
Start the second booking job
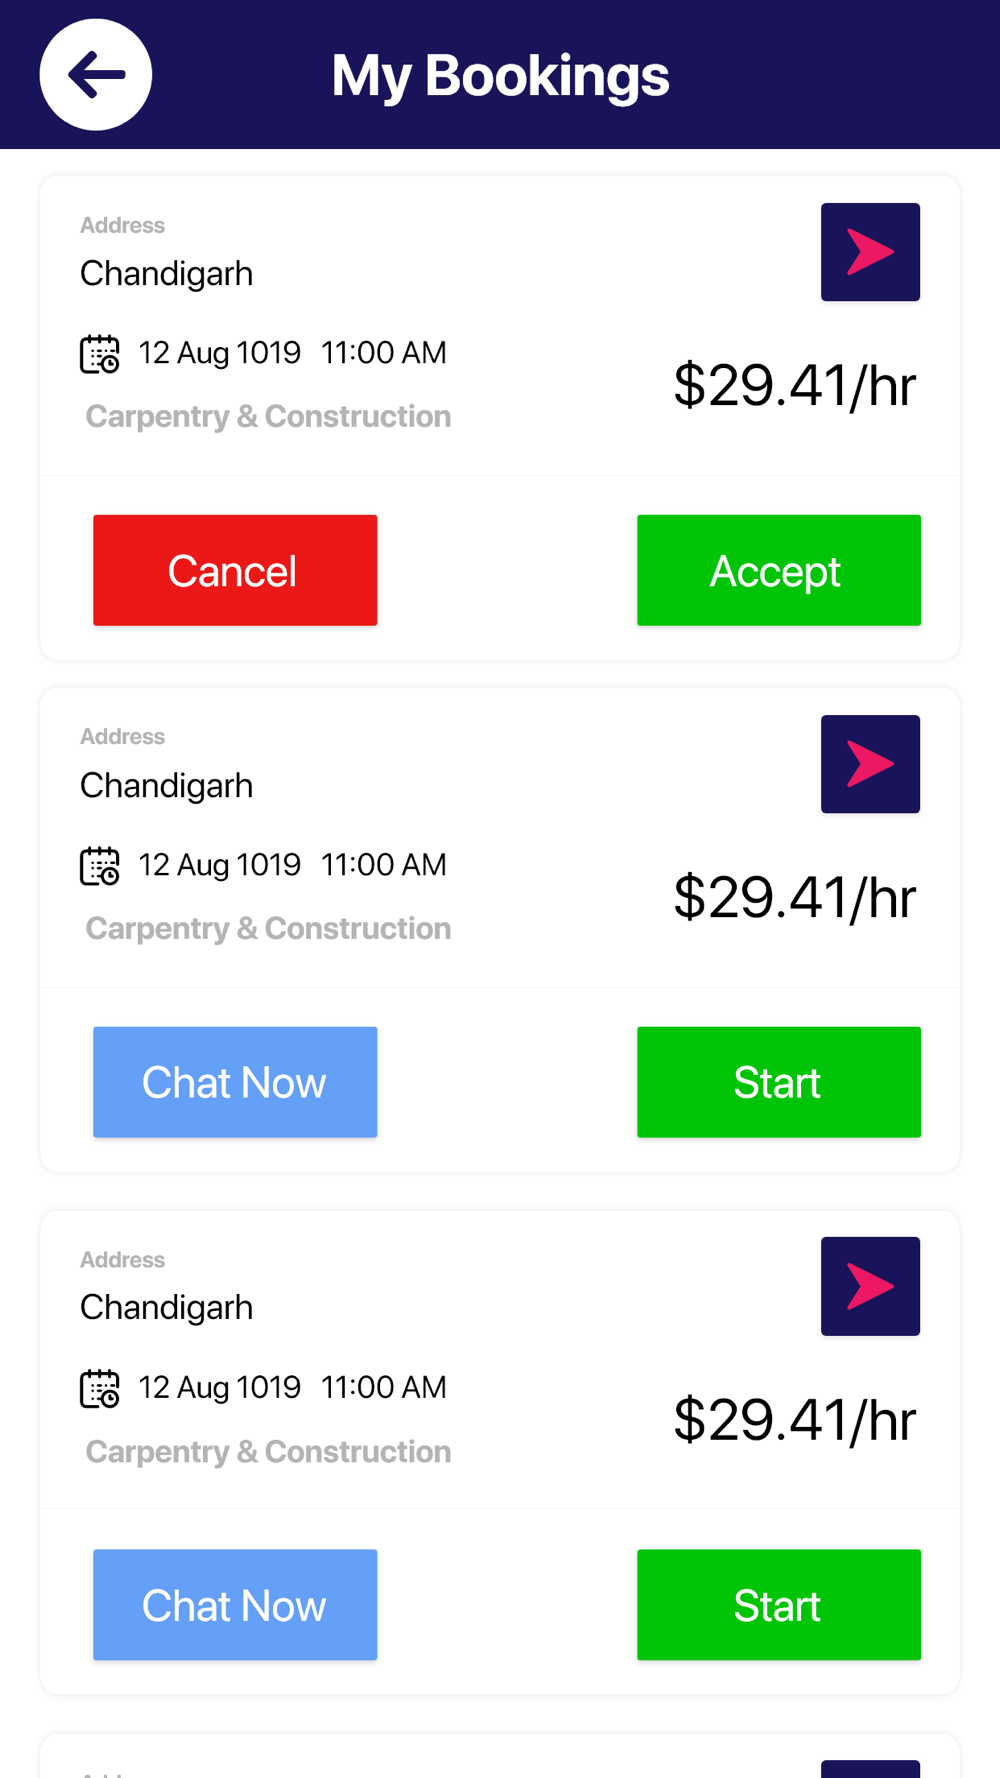(x=778, y=1082)
